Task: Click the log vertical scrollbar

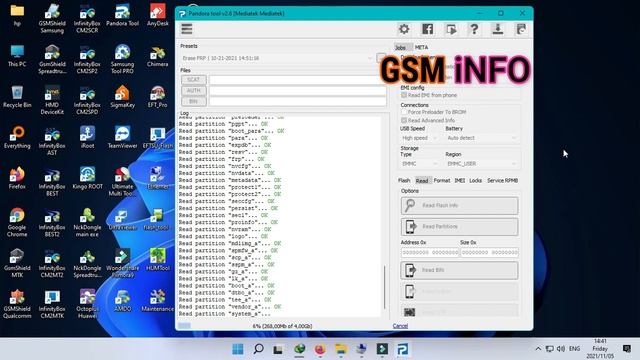Action: point(384,287)
